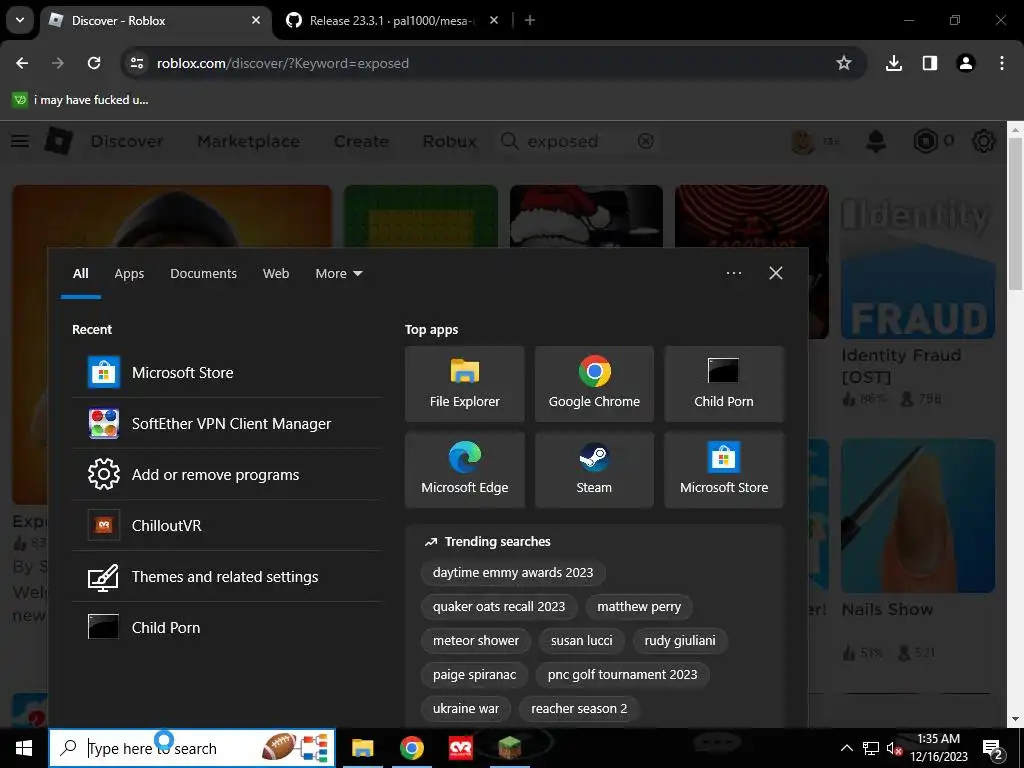
Task: Search trending 'susan lucci'
Action: [581, 641]
